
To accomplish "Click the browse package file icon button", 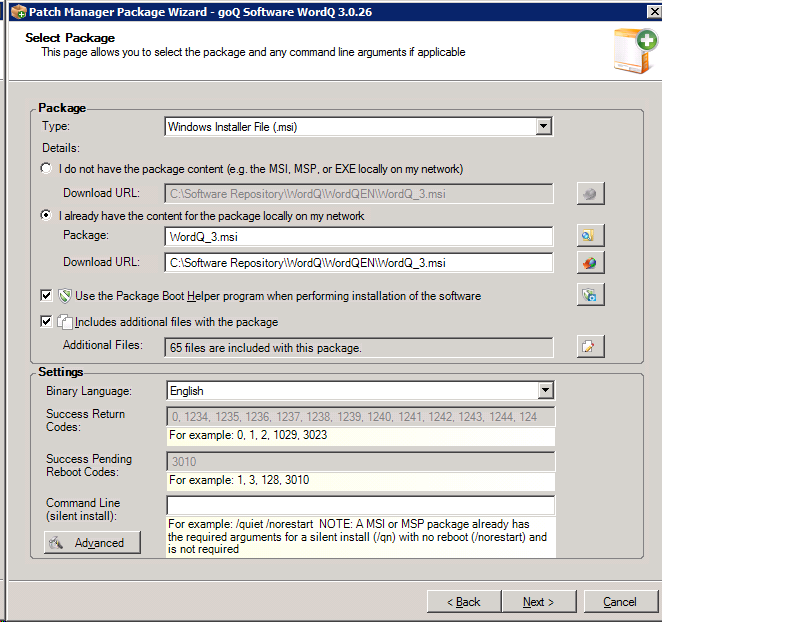I will point(590,236).
